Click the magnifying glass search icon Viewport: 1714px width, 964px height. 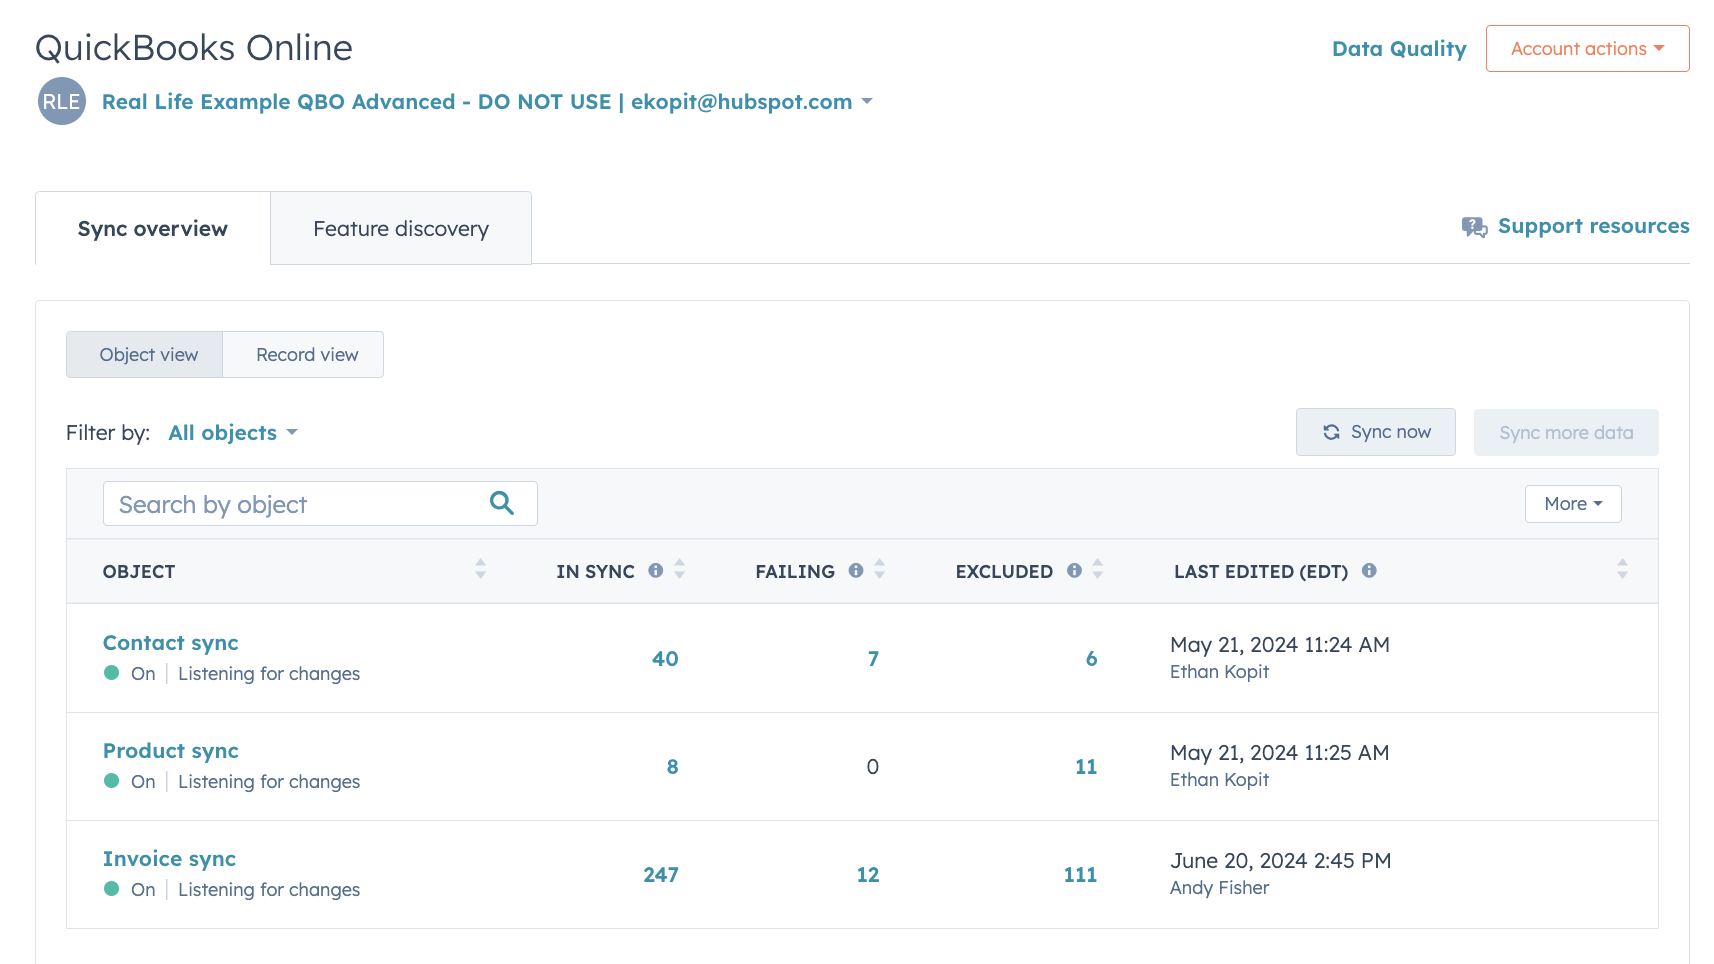point(501,503)
